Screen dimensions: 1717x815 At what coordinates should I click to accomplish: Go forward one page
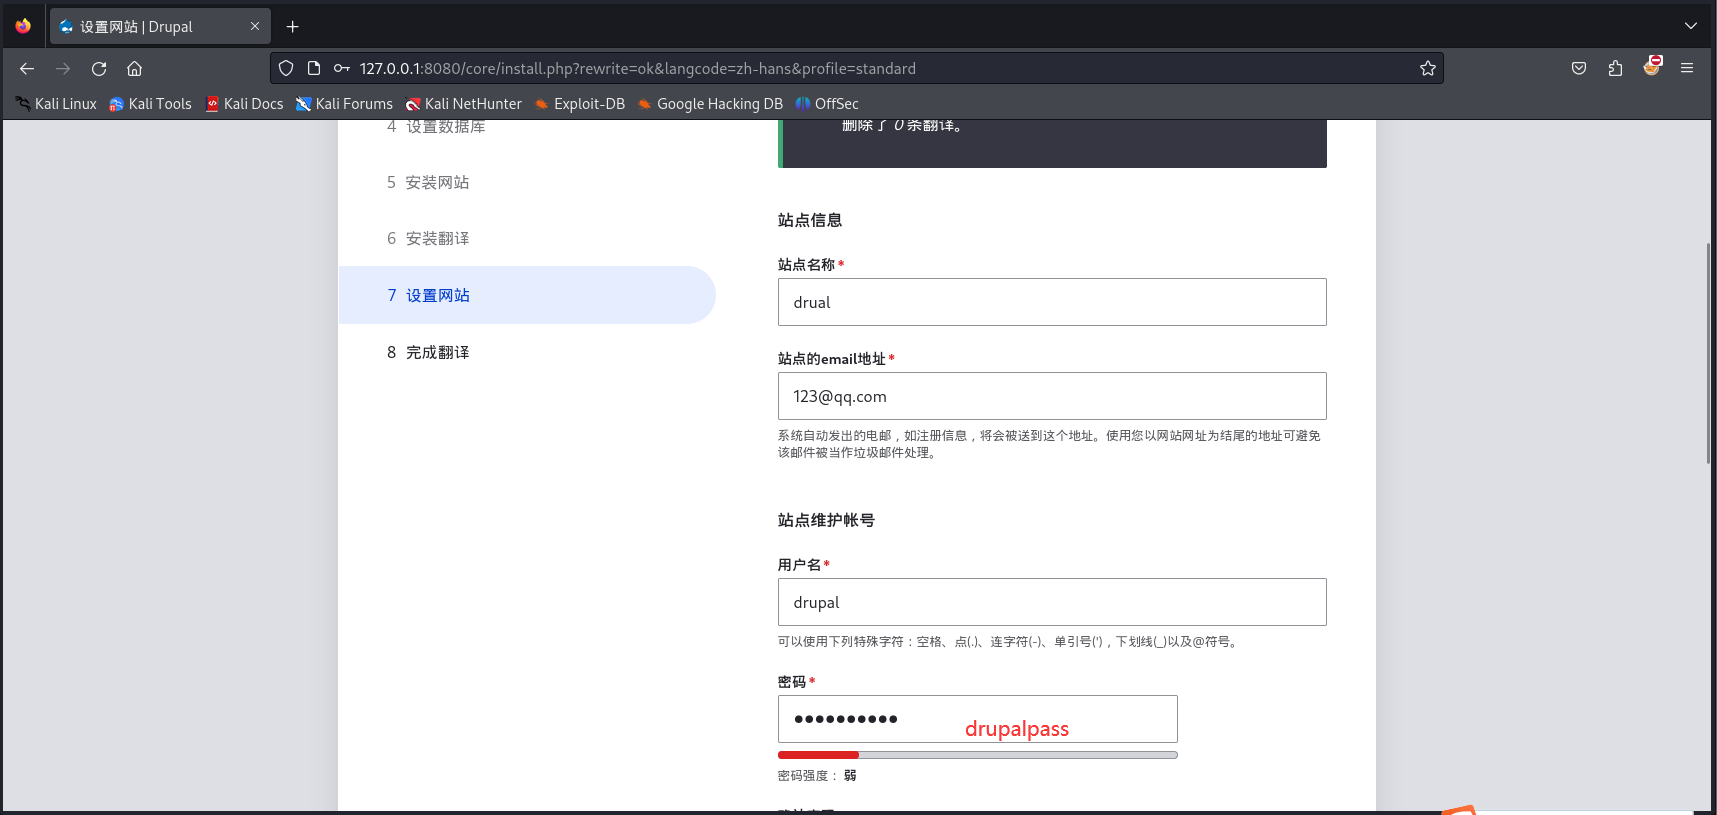click(63, 68)
